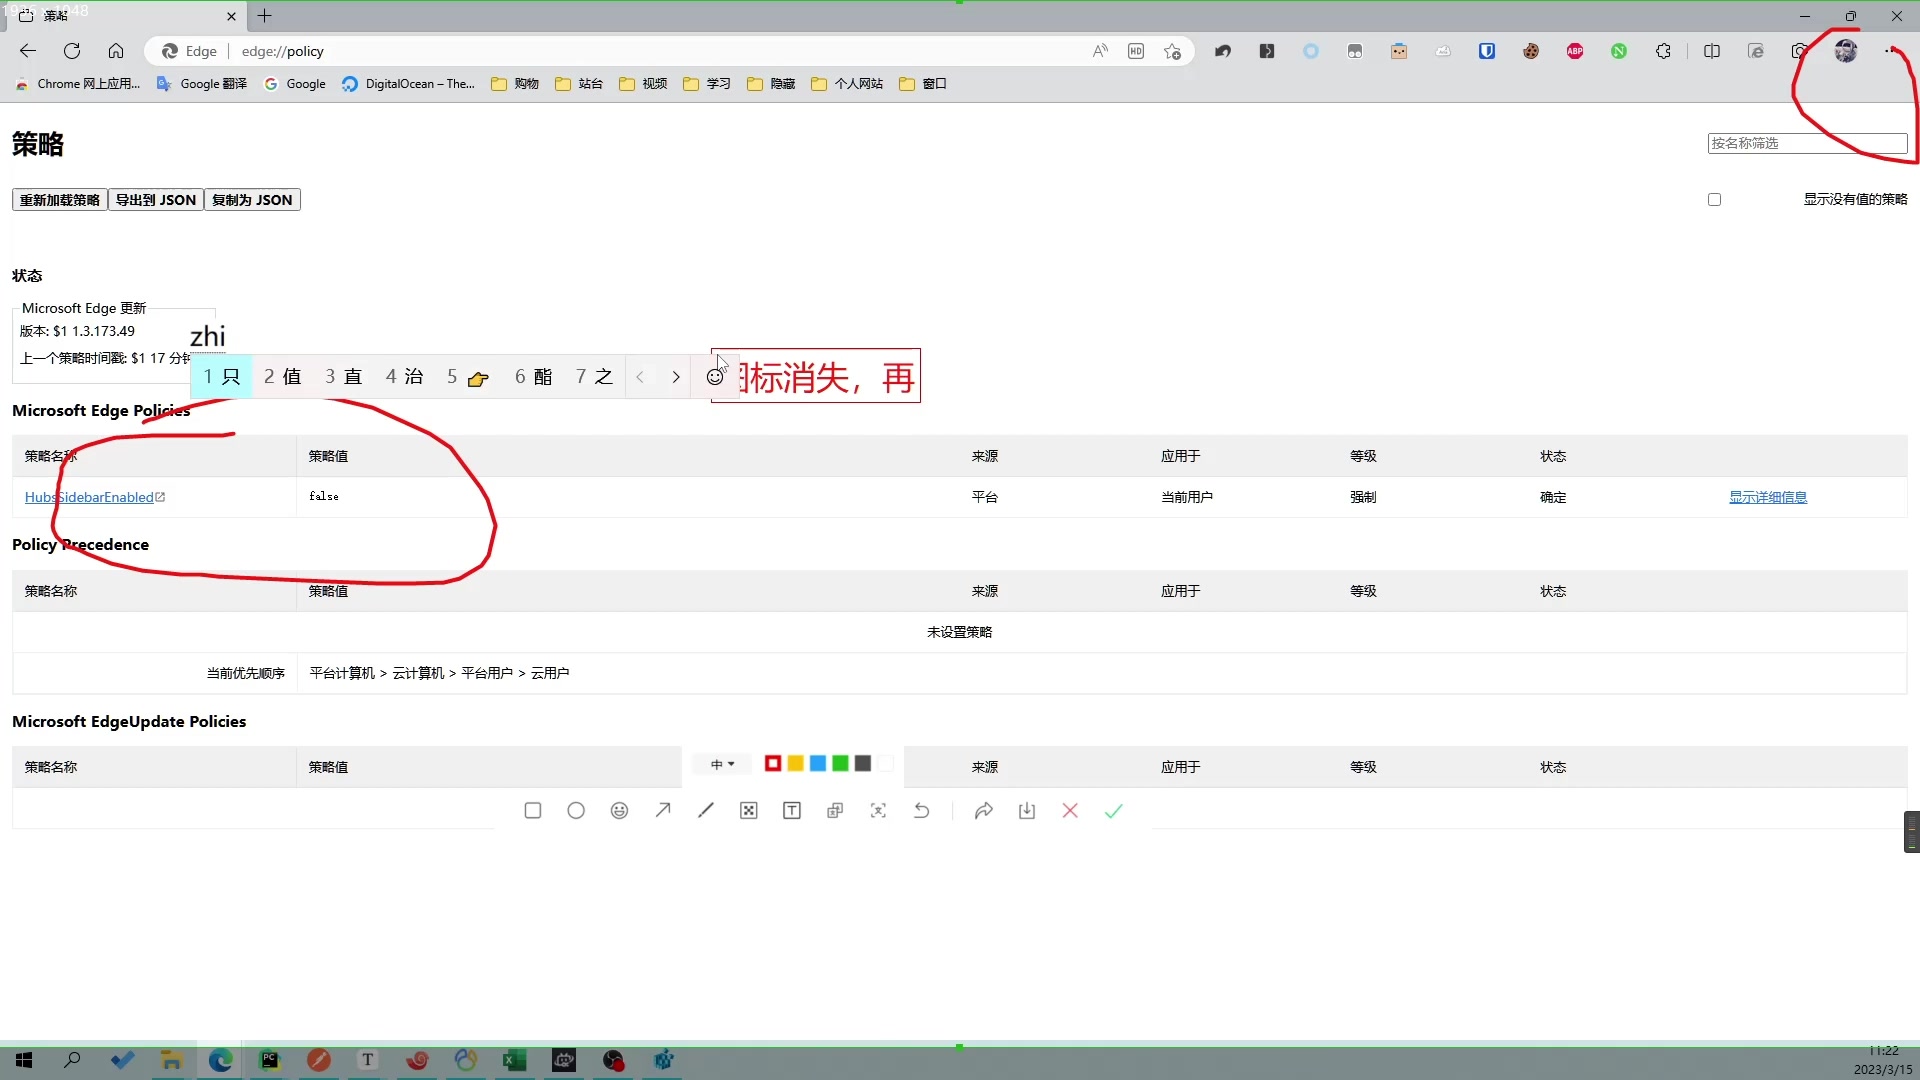Open a new browser tab
The width and height of the screenshot is (1920, 1080).
coord(264,16)
